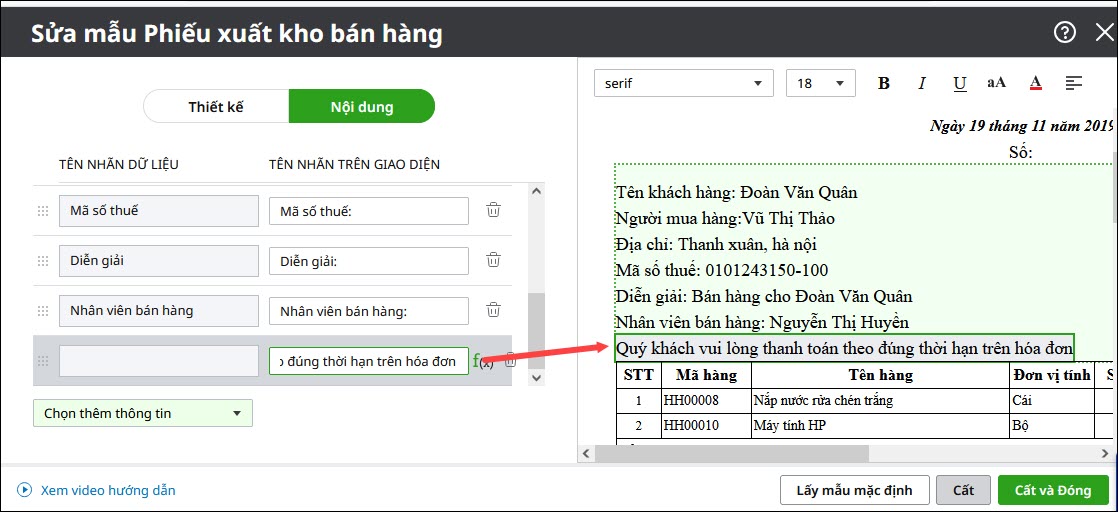The width and height of the screenshot is (1118, 512).
Task: Click the Mã số thuế data label field
Action: [158, 210]
